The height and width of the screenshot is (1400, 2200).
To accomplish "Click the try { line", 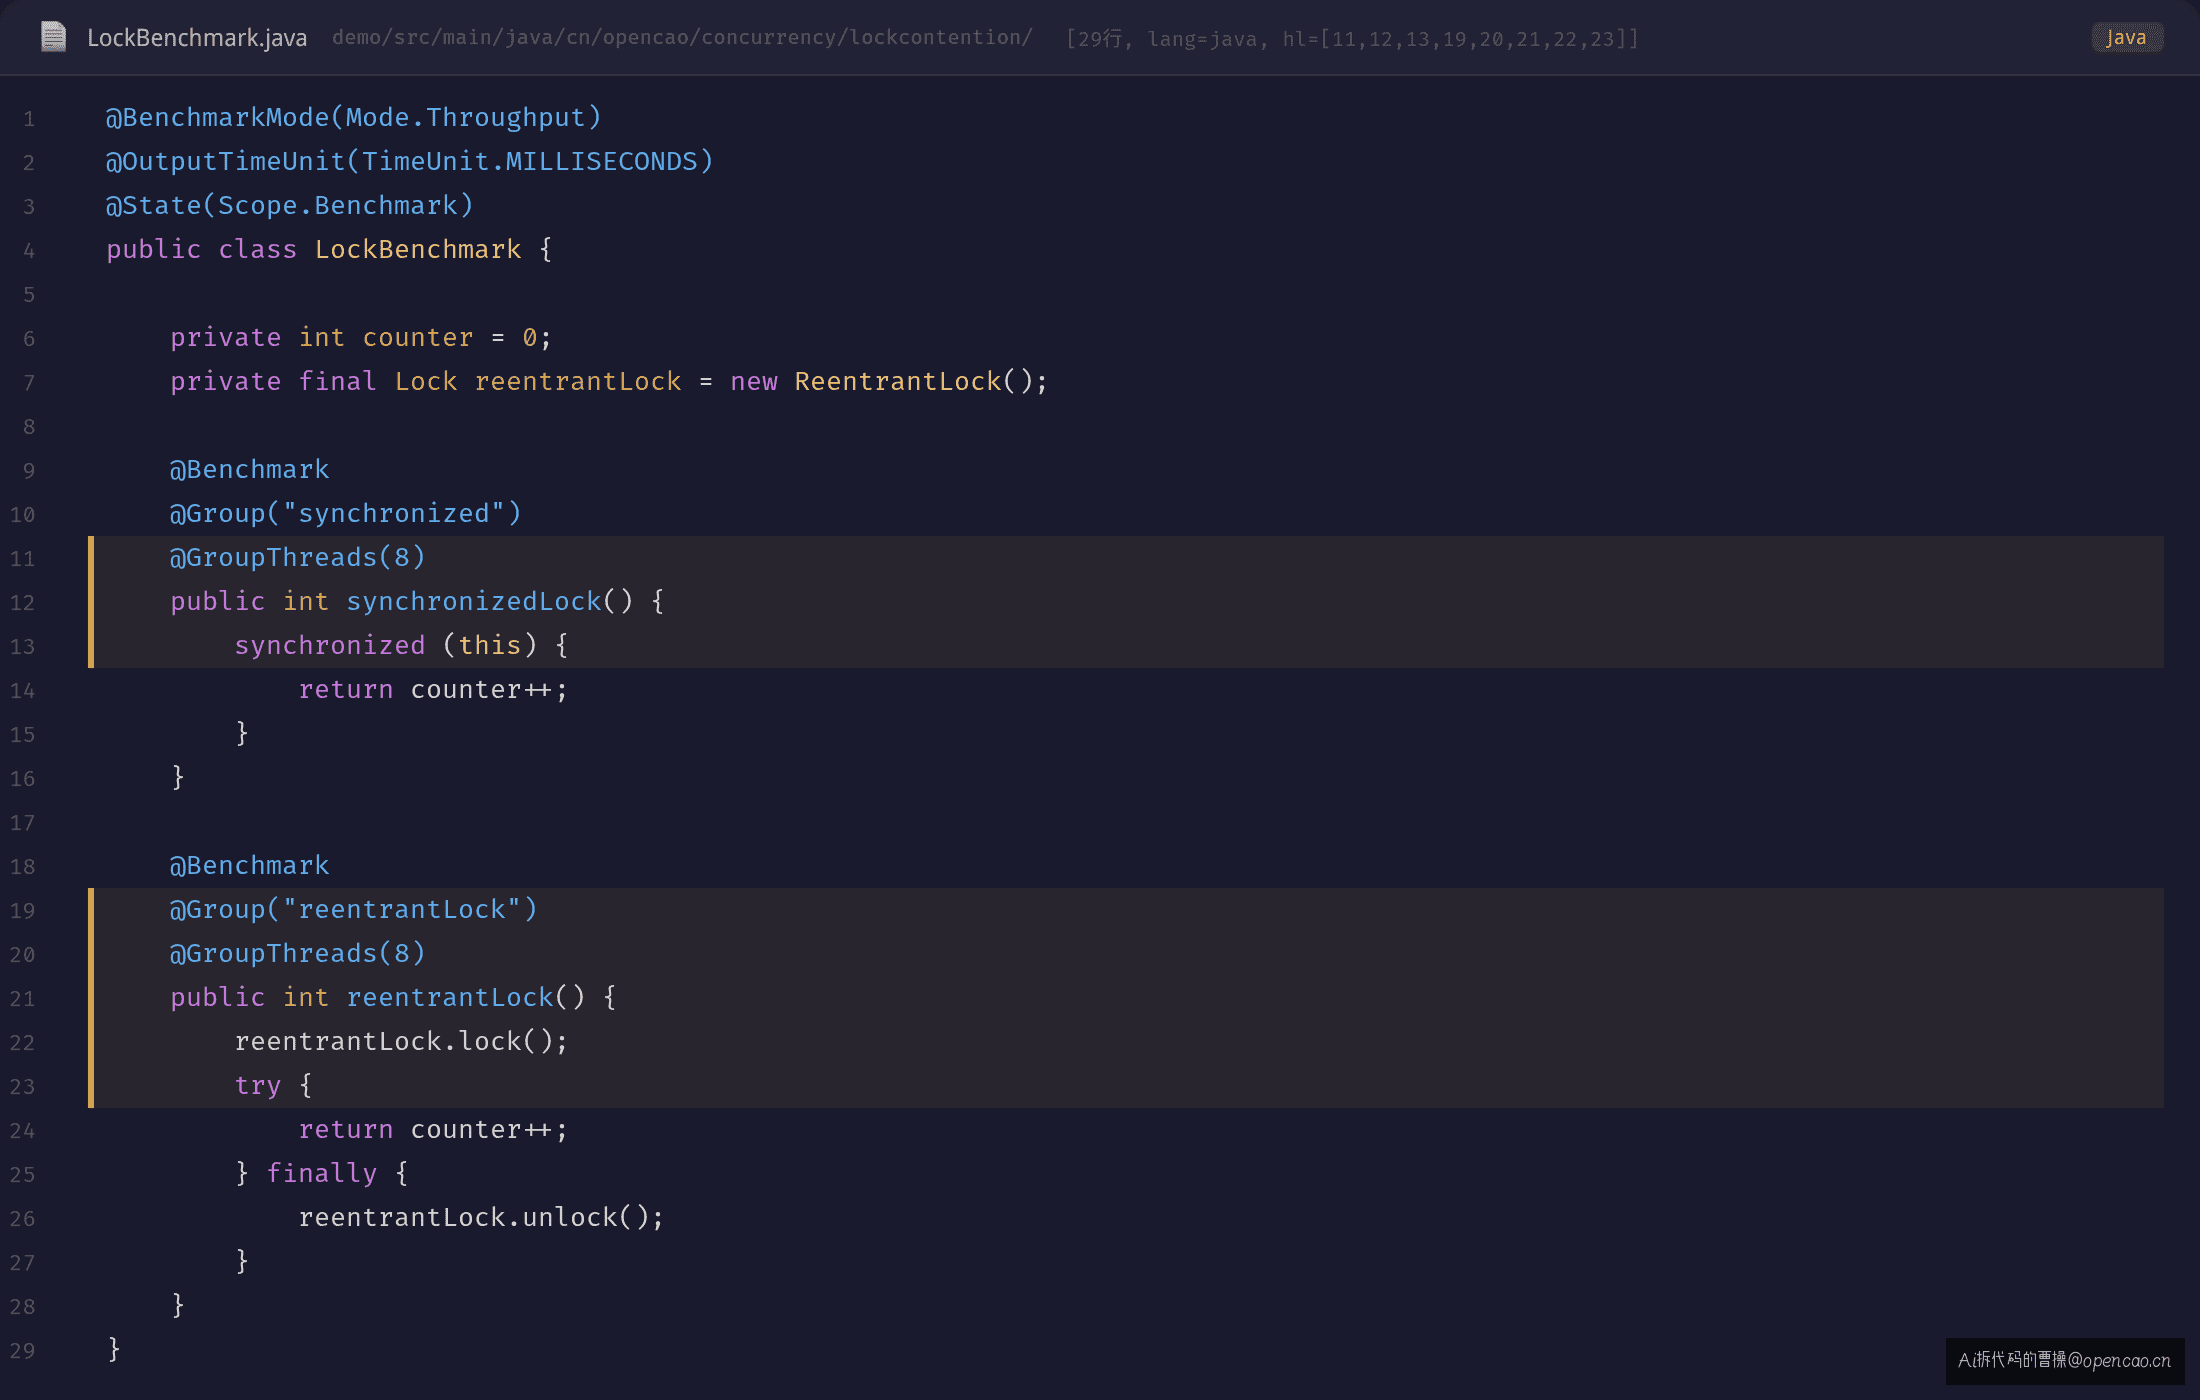I will tap(273, 1085).
